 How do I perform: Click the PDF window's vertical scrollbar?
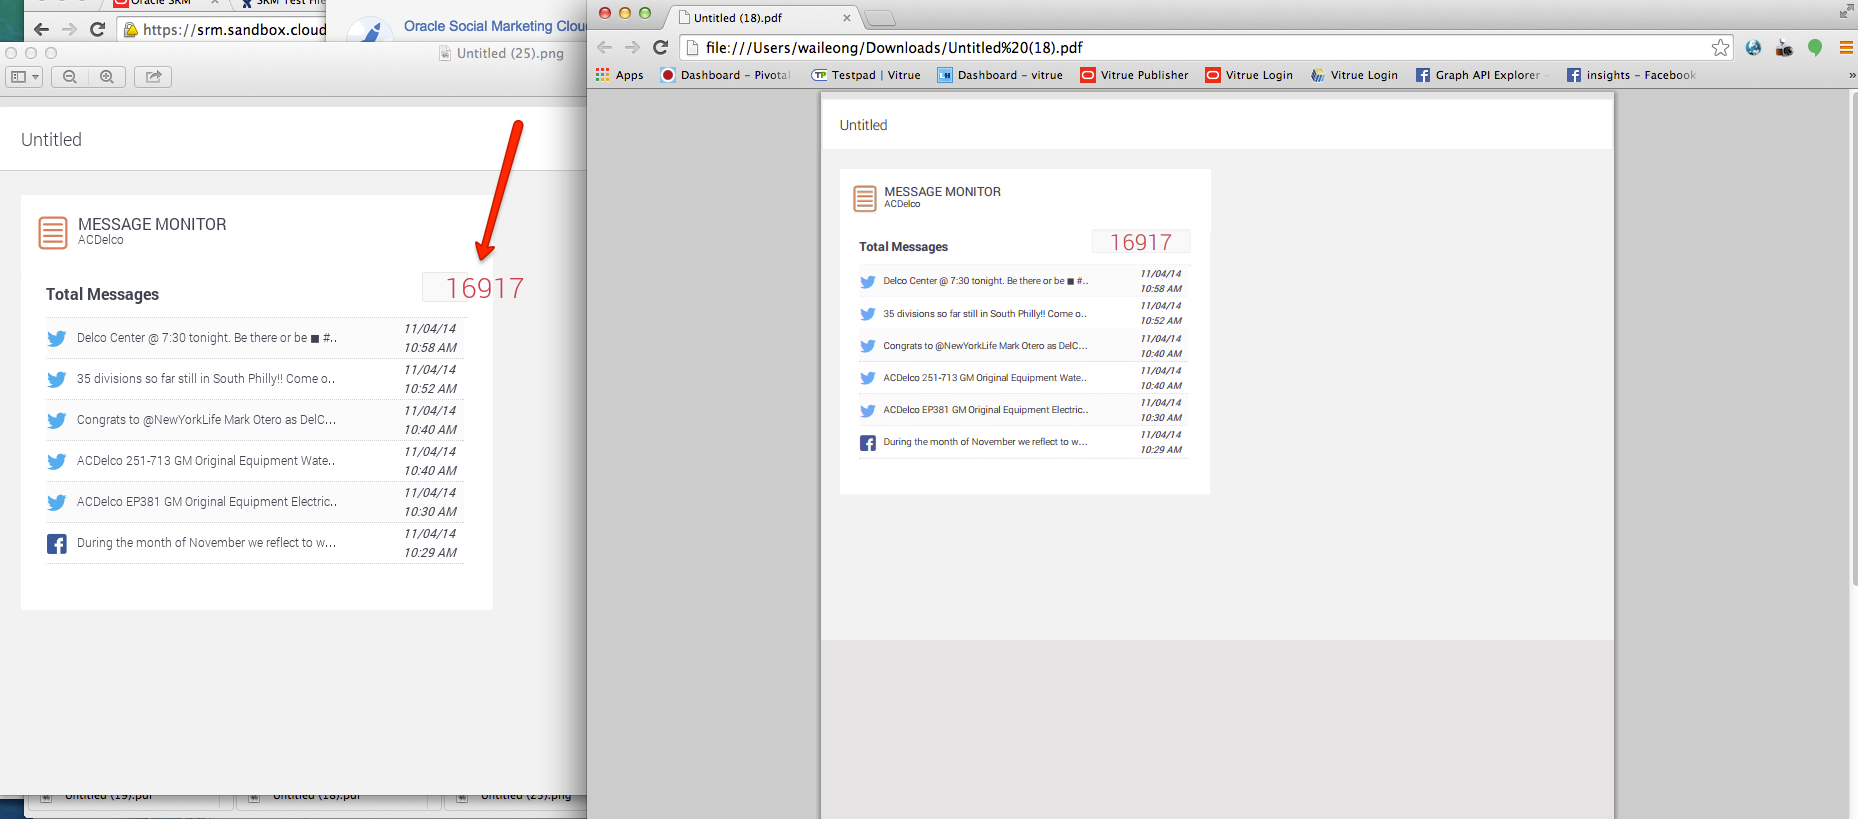pyautogui.click(x=1853, y=338)
